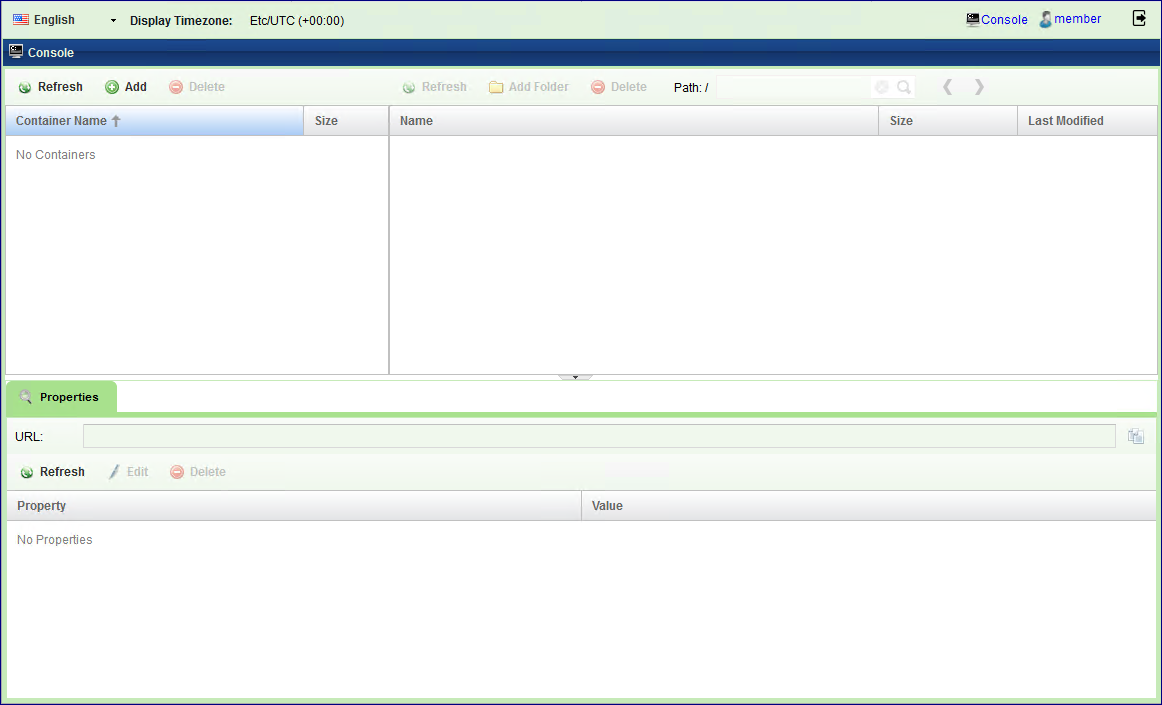This screenshot has height=705, width=1162.
Task: Open the English language dropdown
Action: click(64, 20)
